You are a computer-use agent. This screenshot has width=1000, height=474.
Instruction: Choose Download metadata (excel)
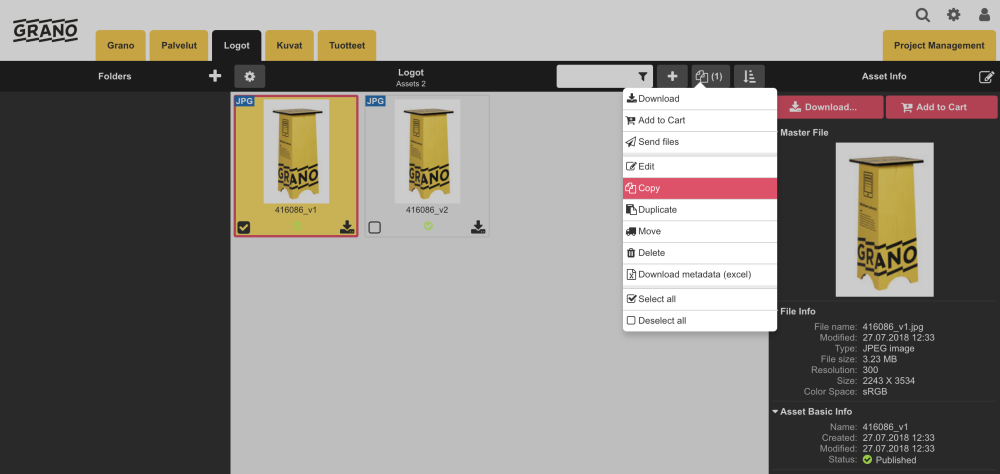(700, 275)
